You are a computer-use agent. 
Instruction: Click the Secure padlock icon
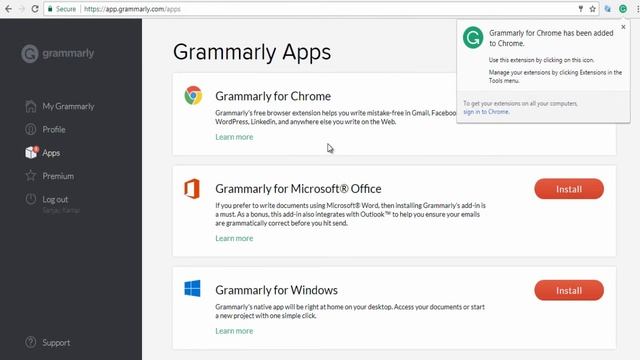50,9
